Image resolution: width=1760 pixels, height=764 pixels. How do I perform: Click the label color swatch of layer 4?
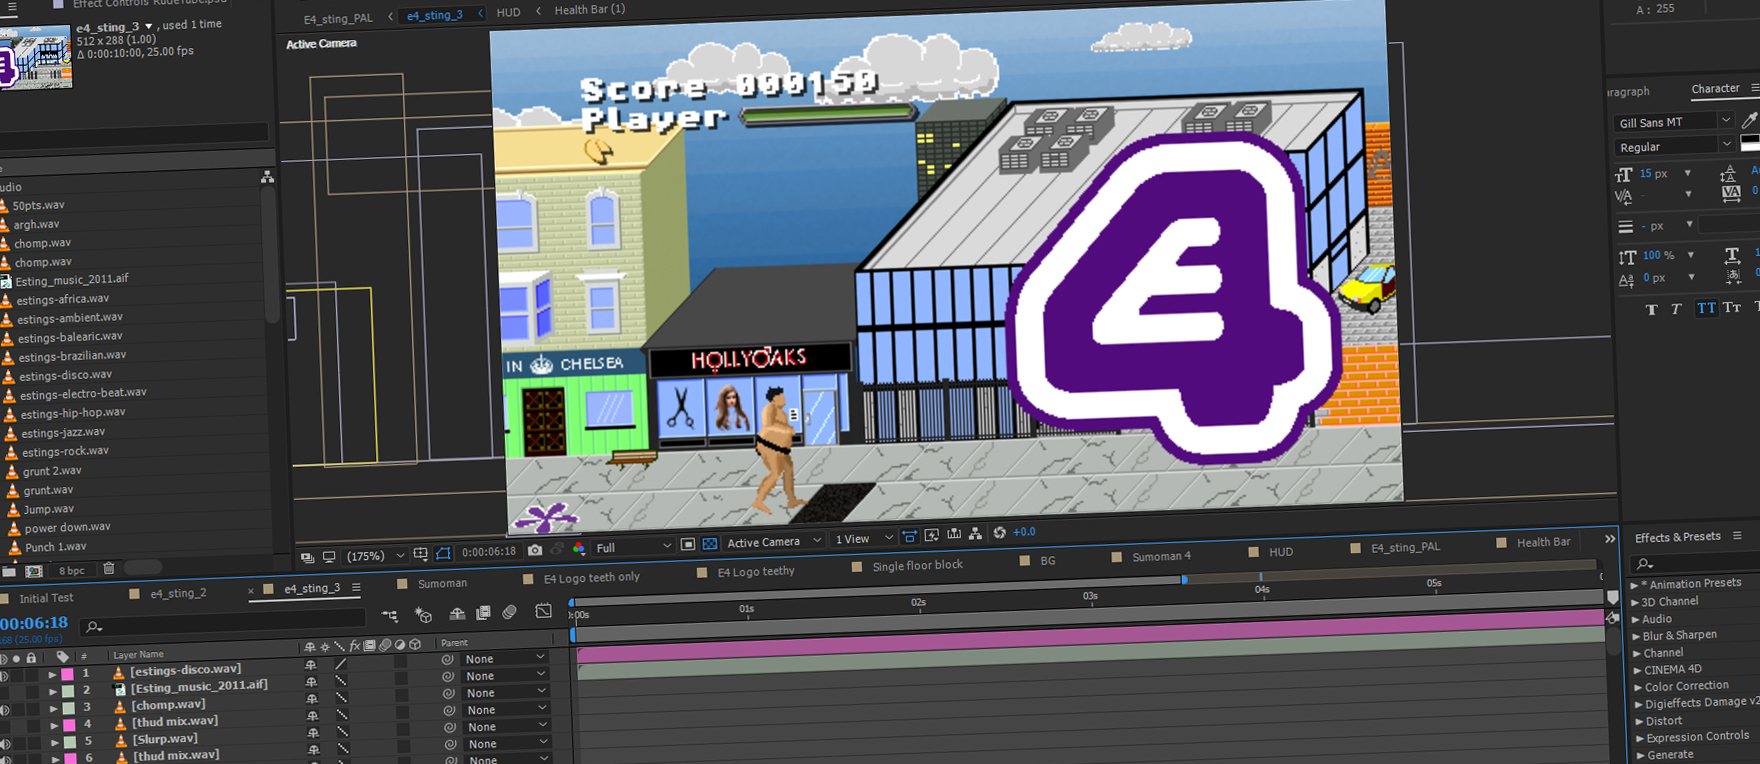(70, 725)
